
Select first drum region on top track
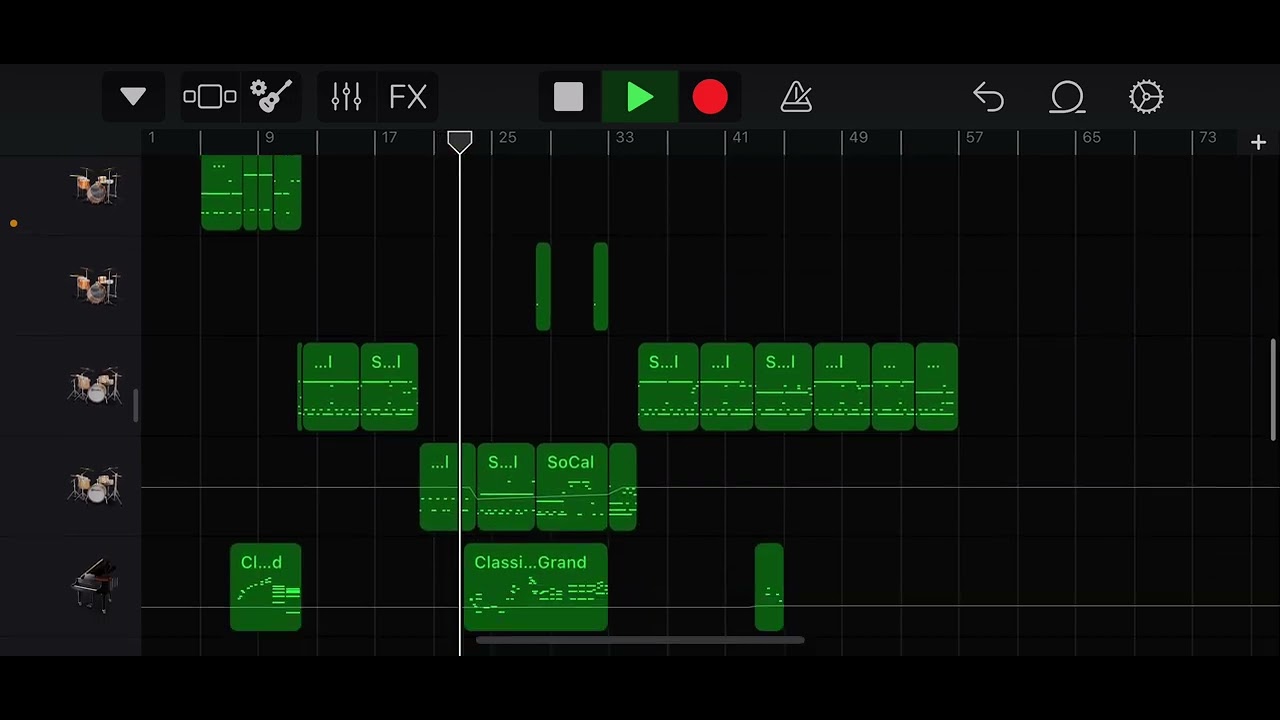(221, 192)
